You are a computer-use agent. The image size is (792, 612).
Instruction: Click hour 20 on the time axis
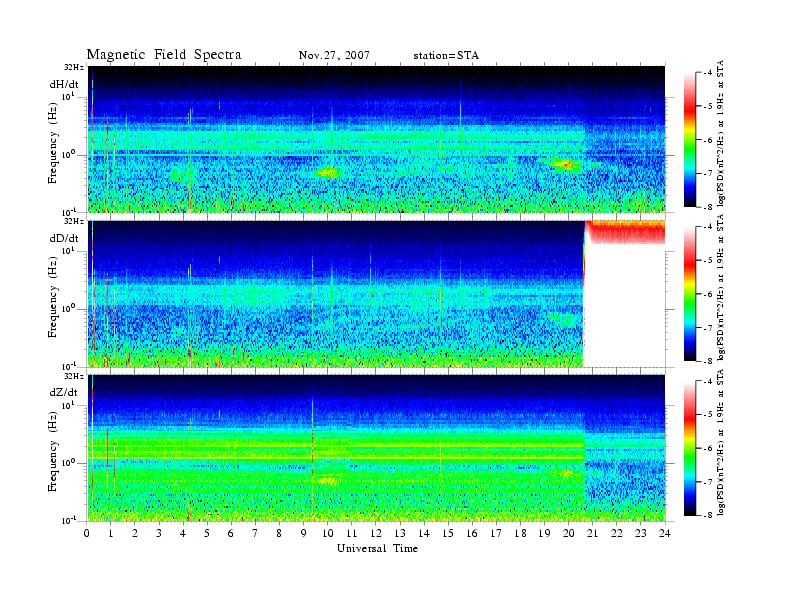[569, 533]
